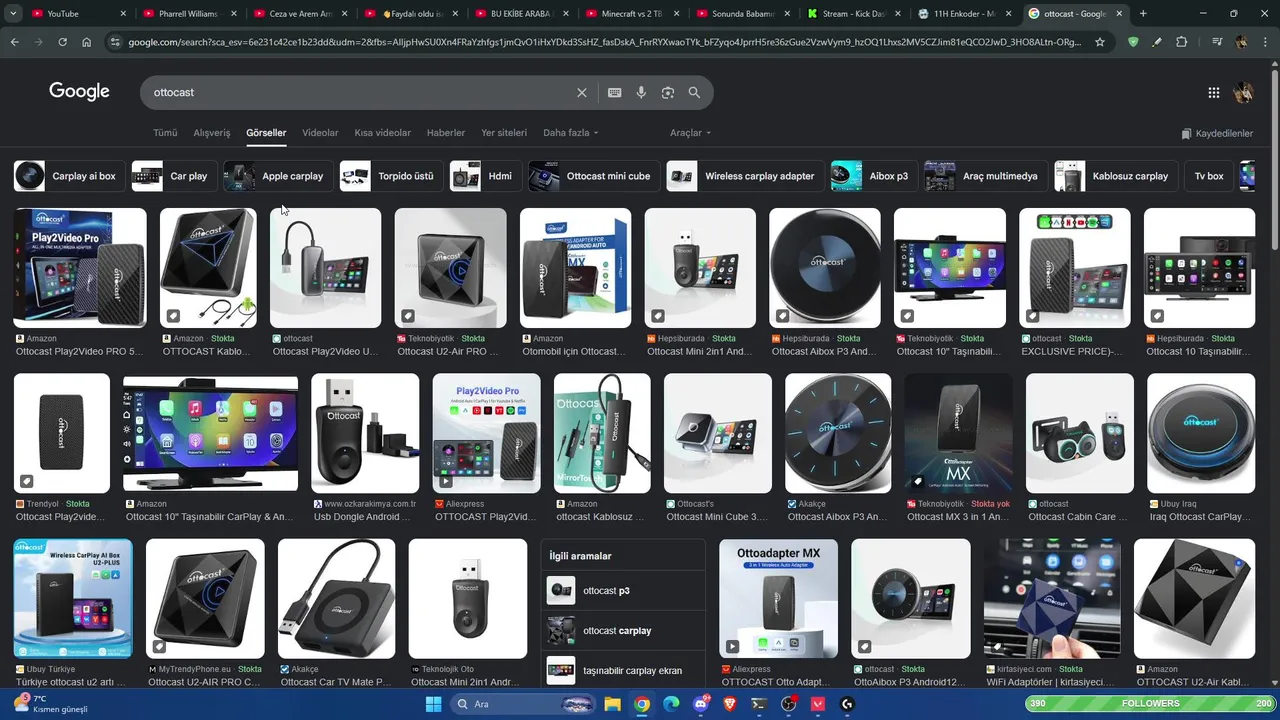Screen dimensions: 1280x720
Task: Expand the Daha fazla dropdown
Action: [x=570, y=132]
